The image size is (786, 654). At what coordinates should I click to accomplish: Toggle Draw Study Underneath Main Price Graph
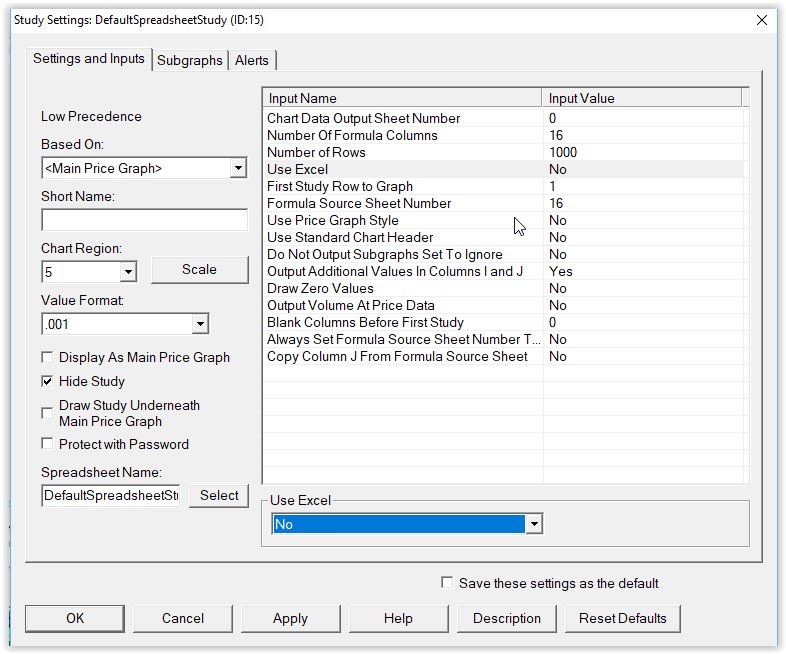click(47, 413)
